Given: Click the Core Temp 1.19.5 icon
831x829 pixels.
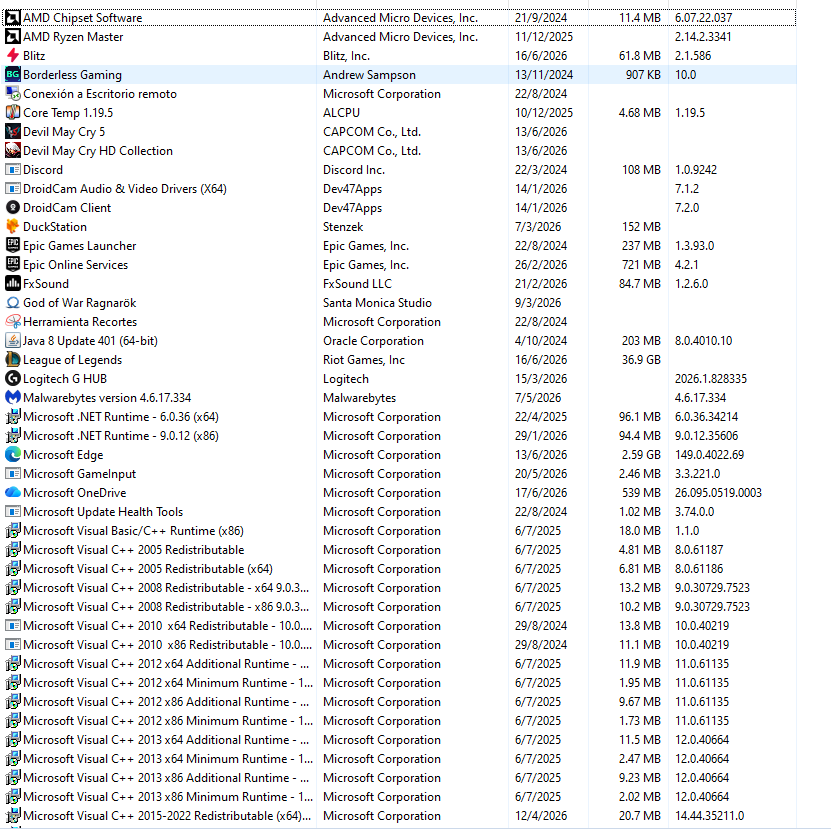Looking at the screenshot, I should [13, 113].
